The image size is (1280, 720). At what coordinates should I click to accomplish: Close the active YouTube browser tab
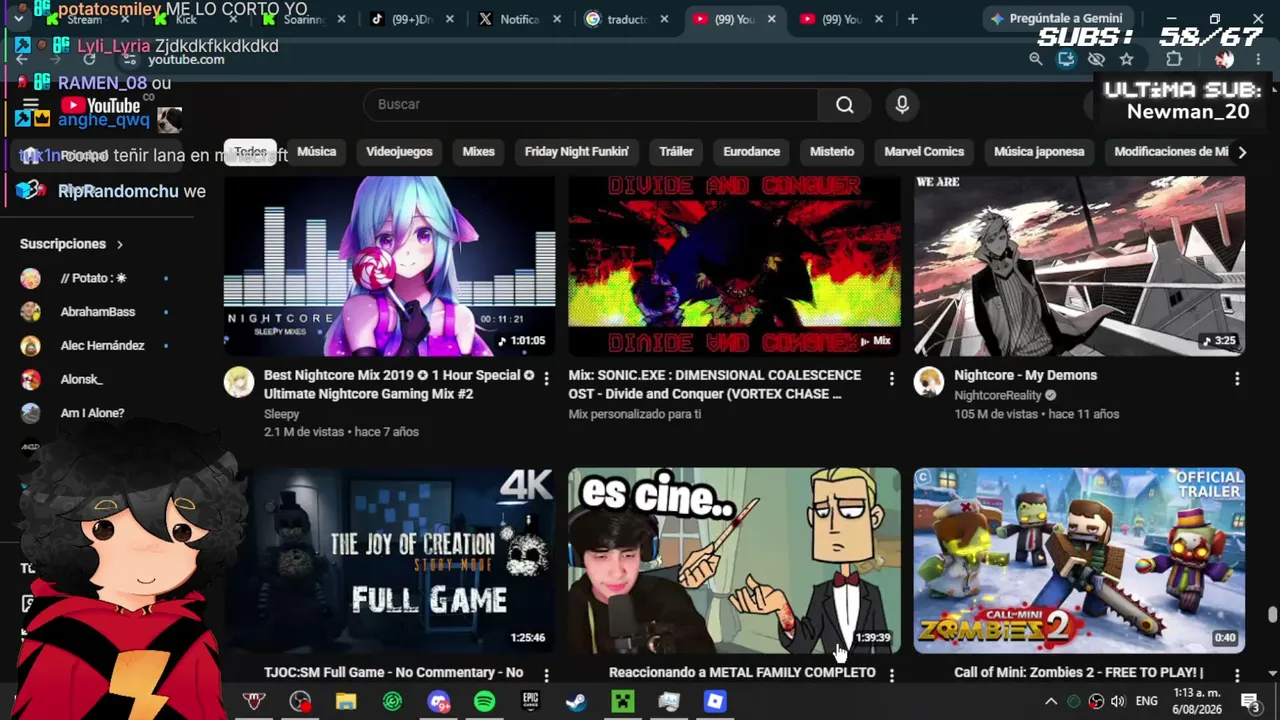click(771, 19)
